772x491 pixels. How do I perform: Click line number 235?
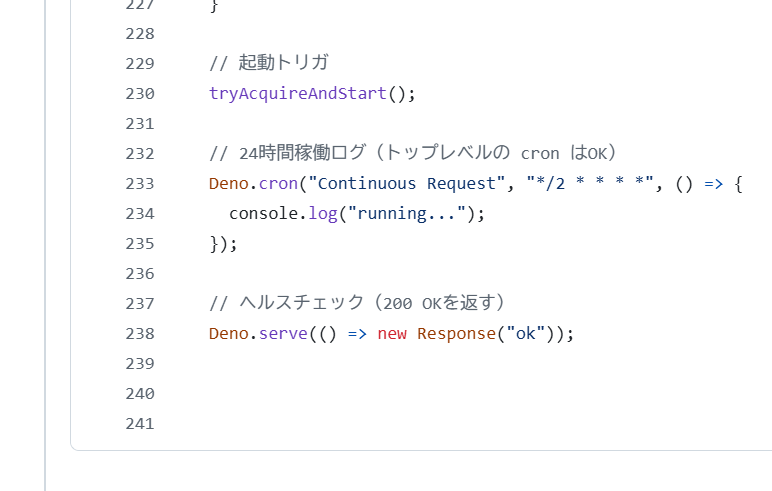coord(140,244)
